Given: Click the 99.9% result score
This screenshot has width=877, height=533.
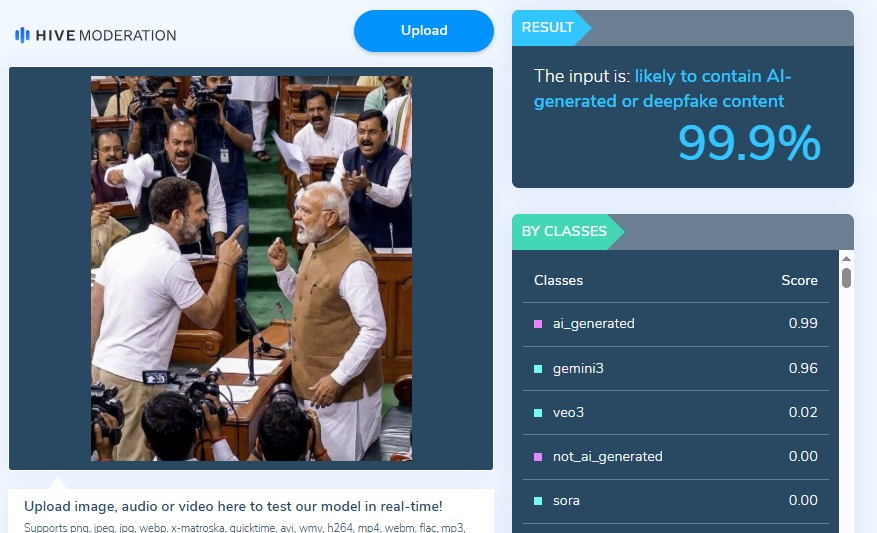Looking at the screenshot, I should (749, 143).
